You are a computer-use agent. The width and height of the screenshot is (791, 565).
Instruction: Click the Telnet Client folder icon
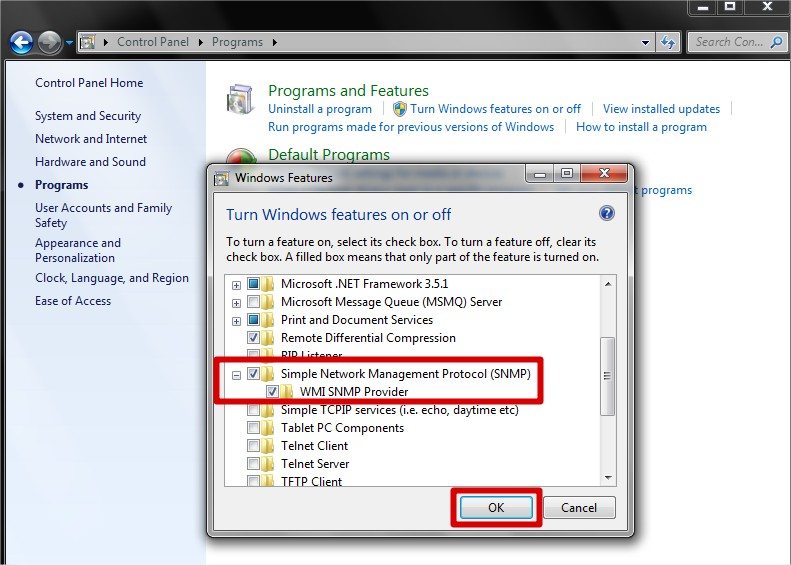coord(268,446)
